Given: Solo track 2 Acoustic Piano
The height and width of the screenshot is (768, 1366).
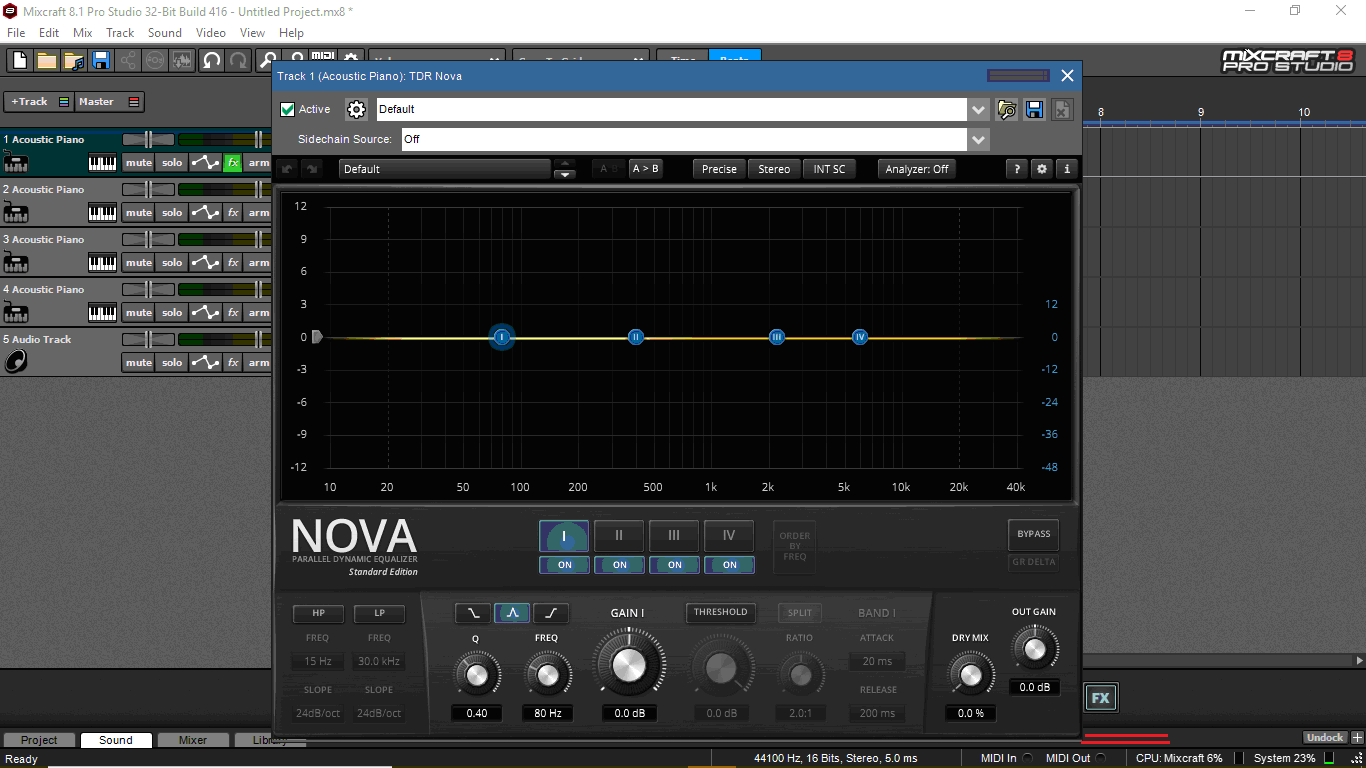Looking at the screenshot, I should (172, 212).
